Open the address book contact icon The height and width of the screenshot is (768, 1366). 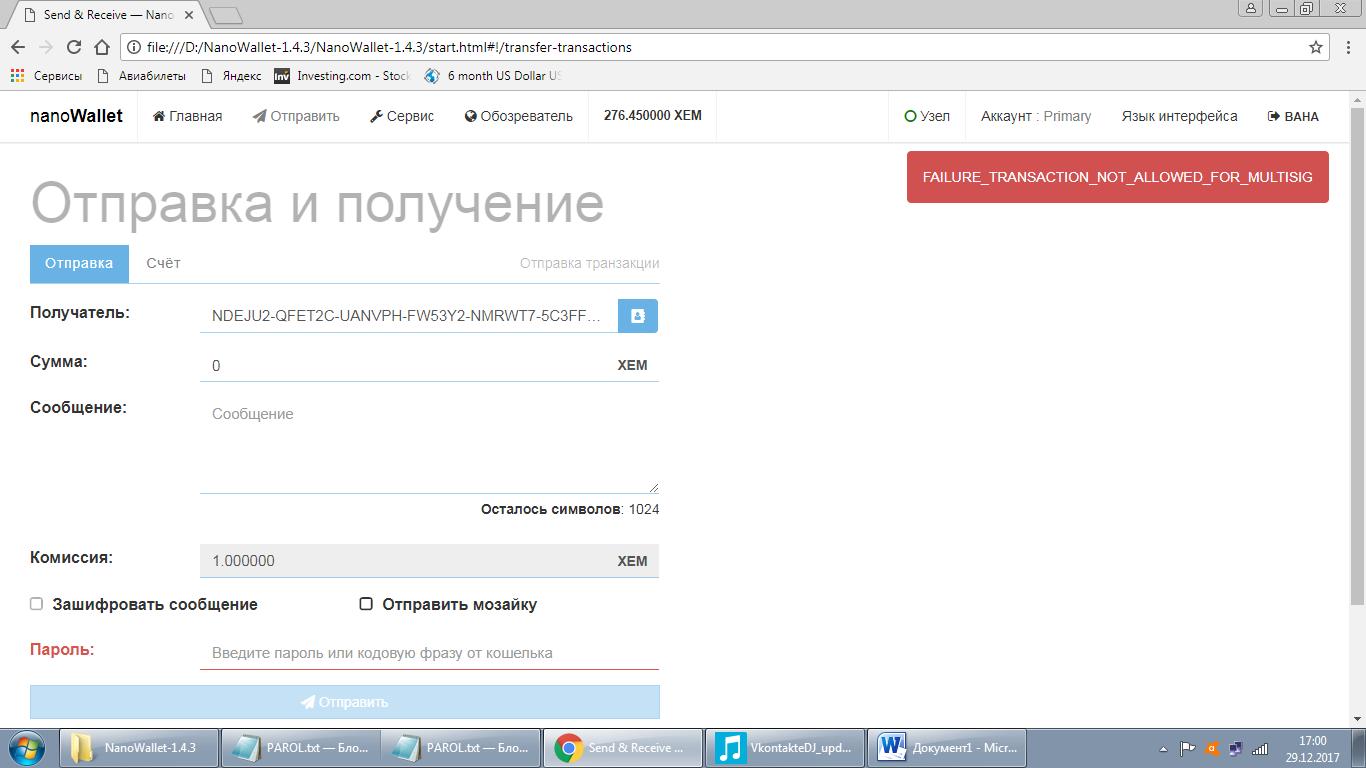pyautogui.click(x=637, y=316)
